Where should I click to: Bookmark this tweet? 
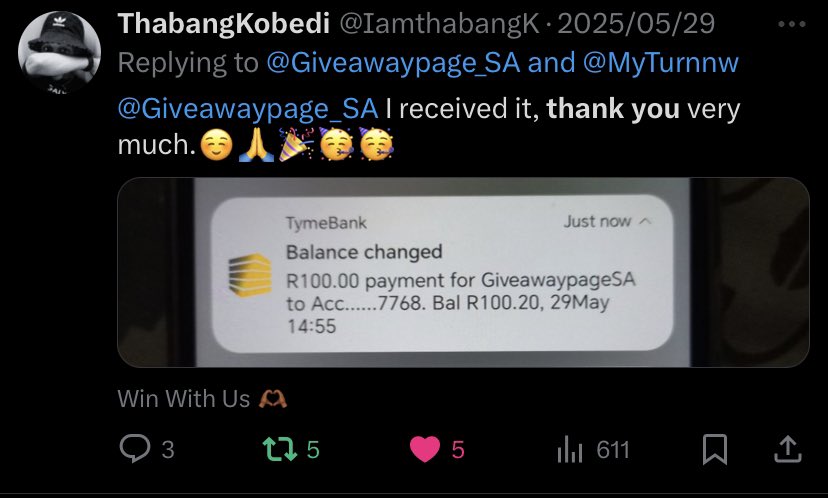pos(714,449)
